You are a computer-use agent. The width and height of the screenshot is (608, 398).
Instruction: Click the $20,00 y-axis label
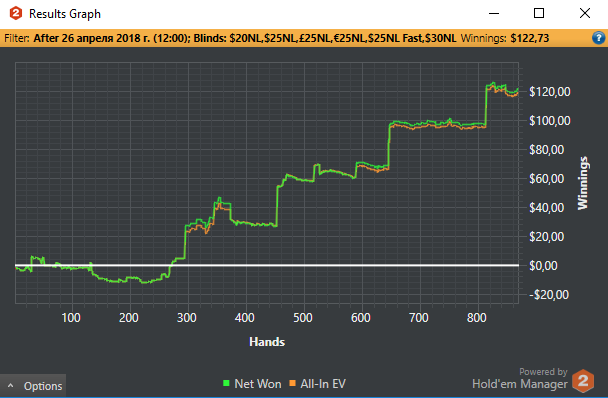coord(547,237)
